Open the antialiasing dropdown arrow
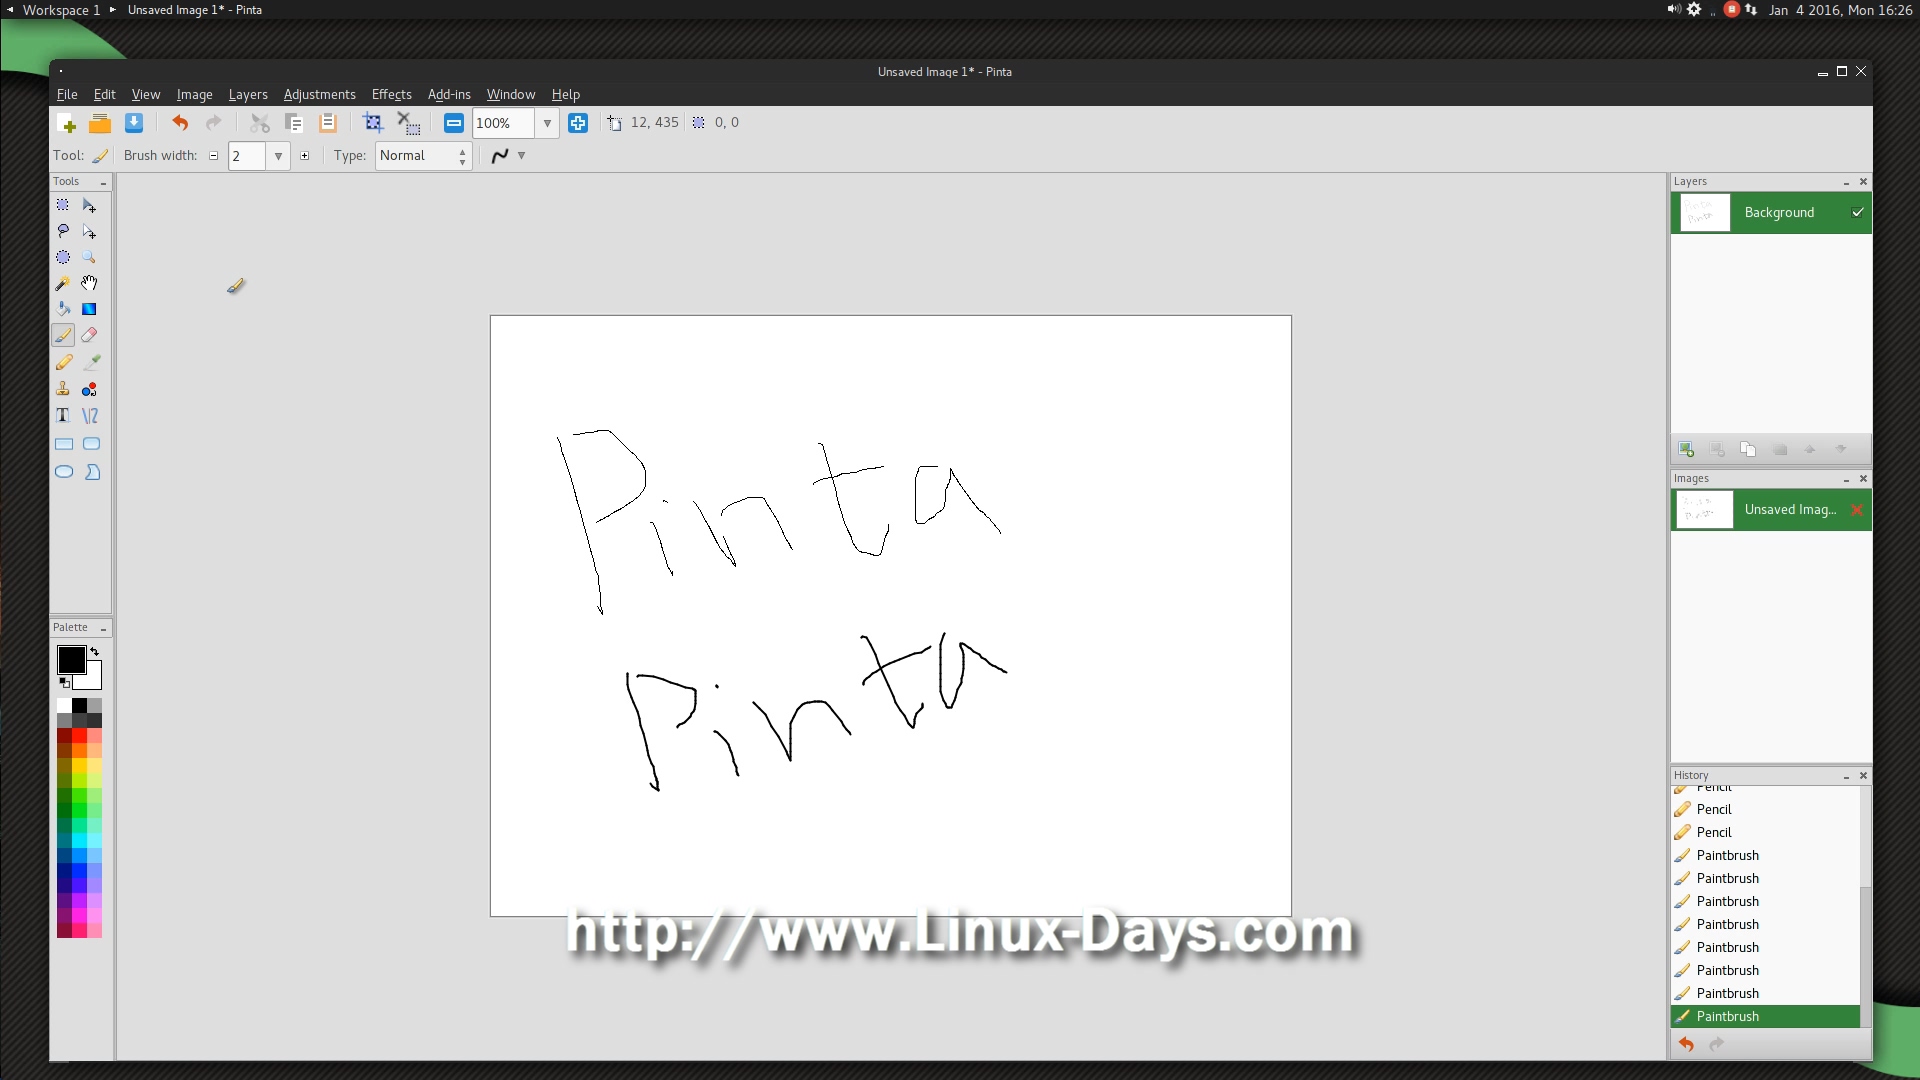 click(x=521, y=156)
